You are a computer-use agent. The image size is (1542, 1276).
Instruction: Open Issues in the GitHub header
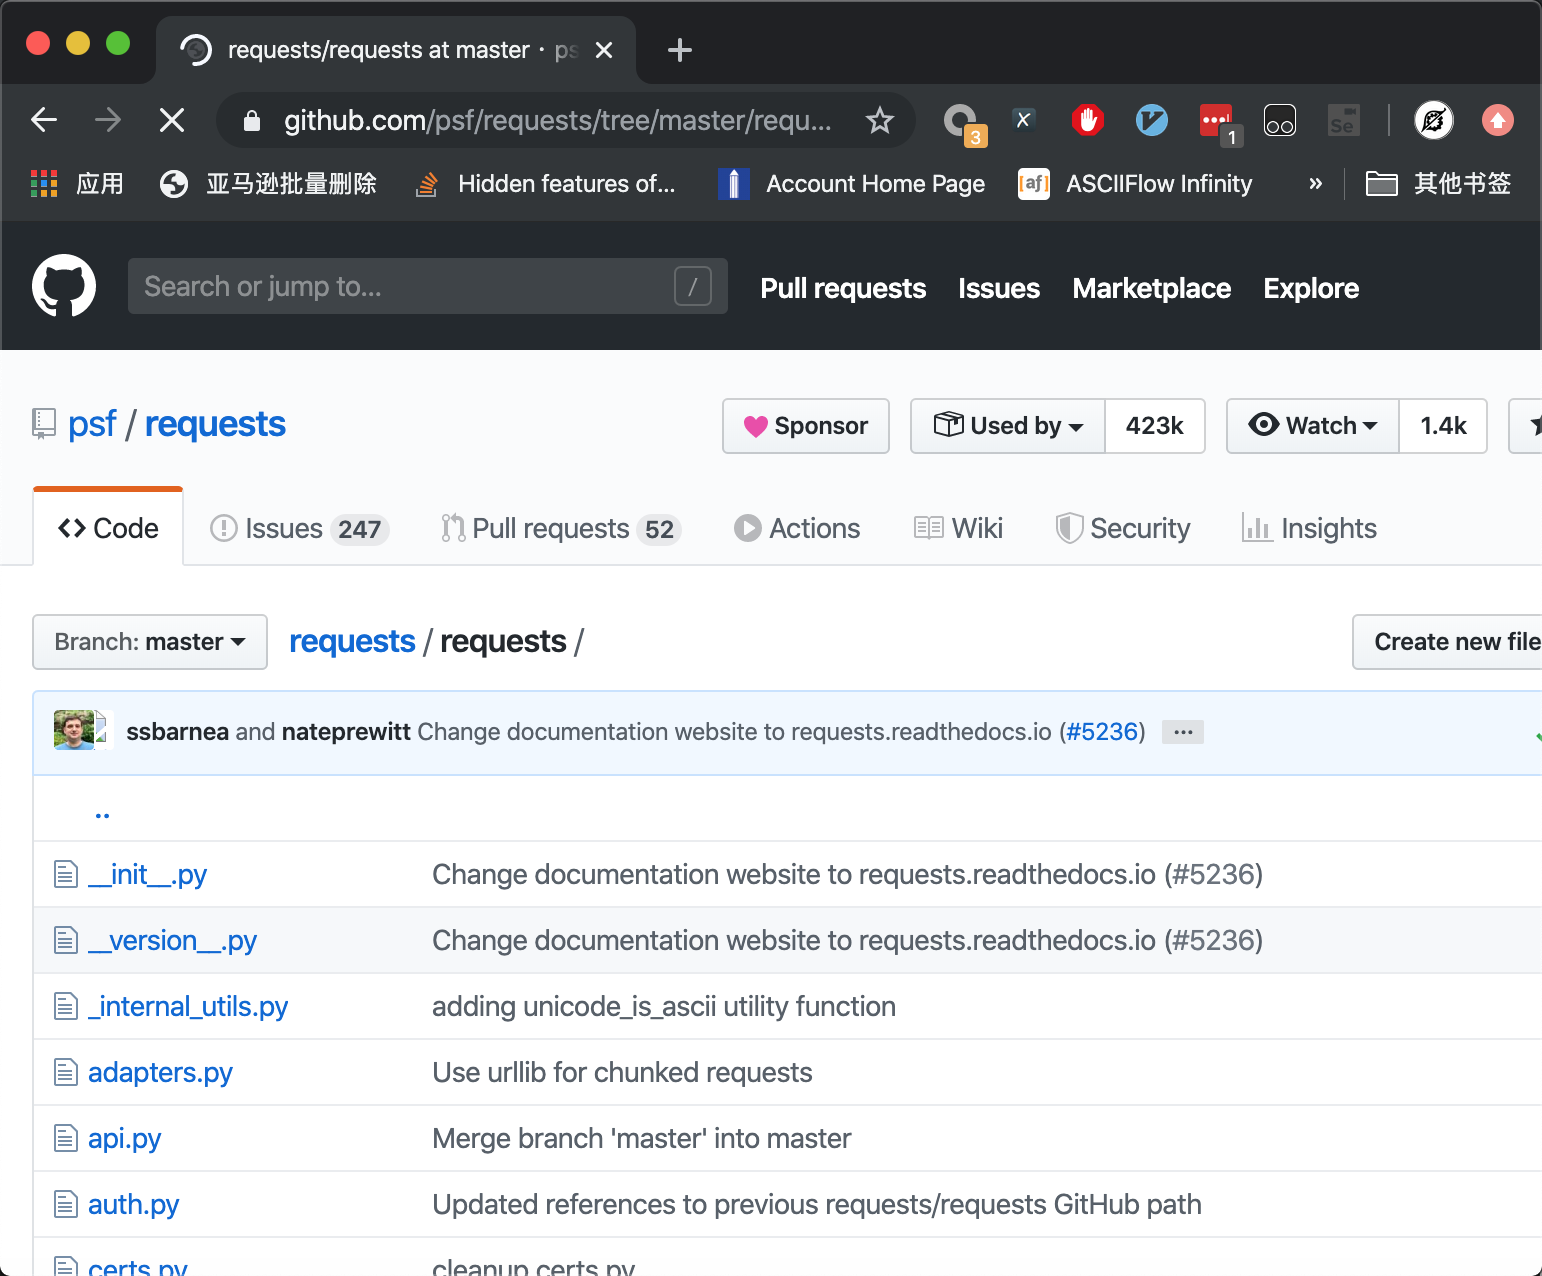(999, 288)
